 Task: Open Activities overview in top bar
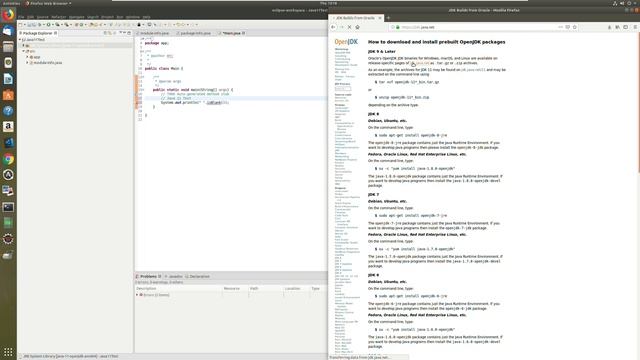coord(10,3)
